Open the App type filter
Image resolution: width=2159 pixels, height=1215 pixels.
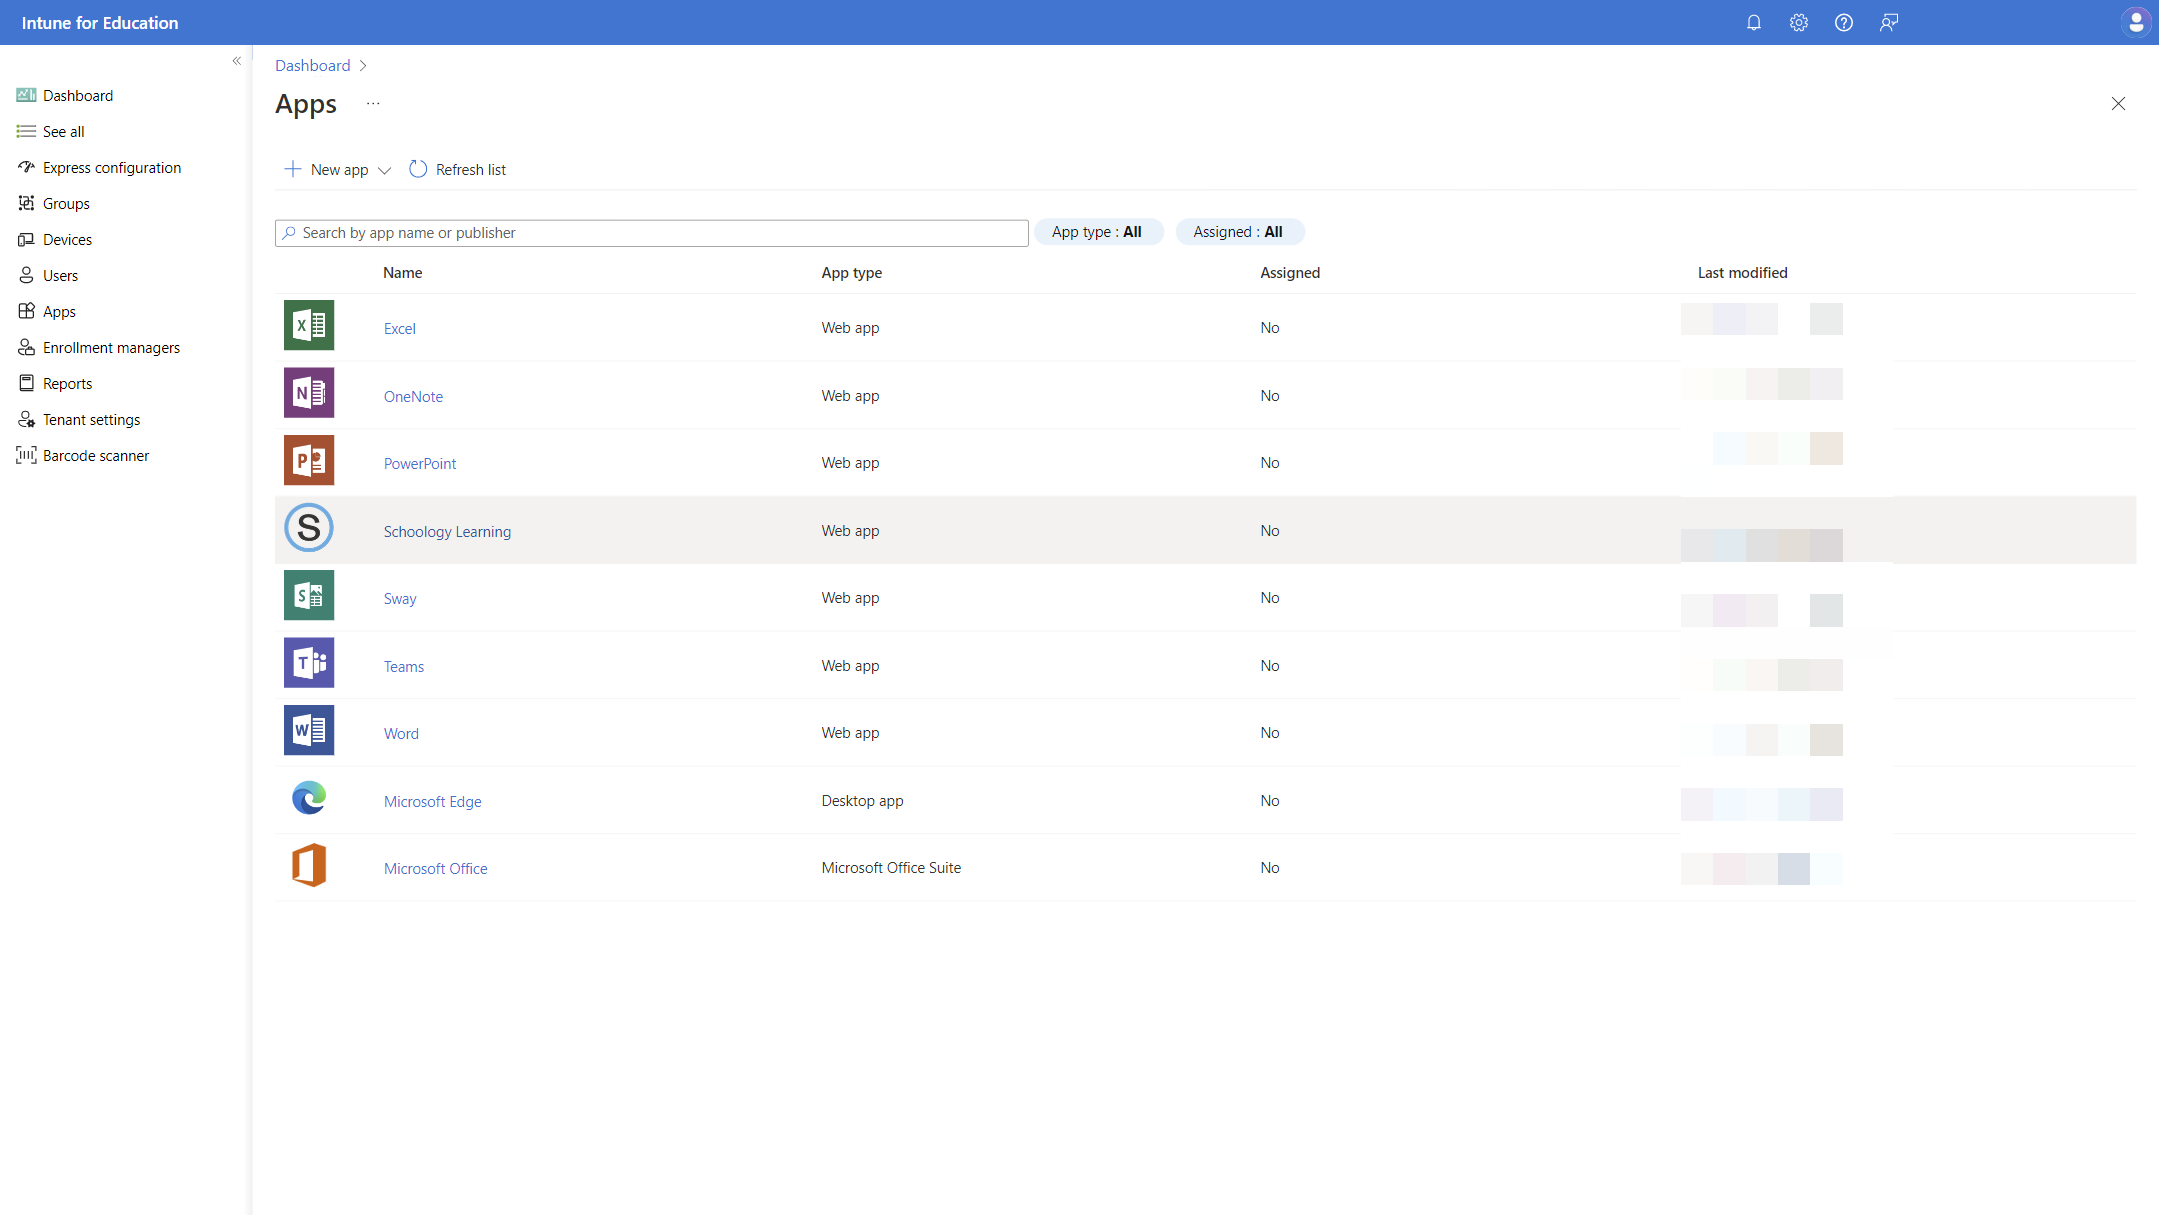coord(1097,232)
